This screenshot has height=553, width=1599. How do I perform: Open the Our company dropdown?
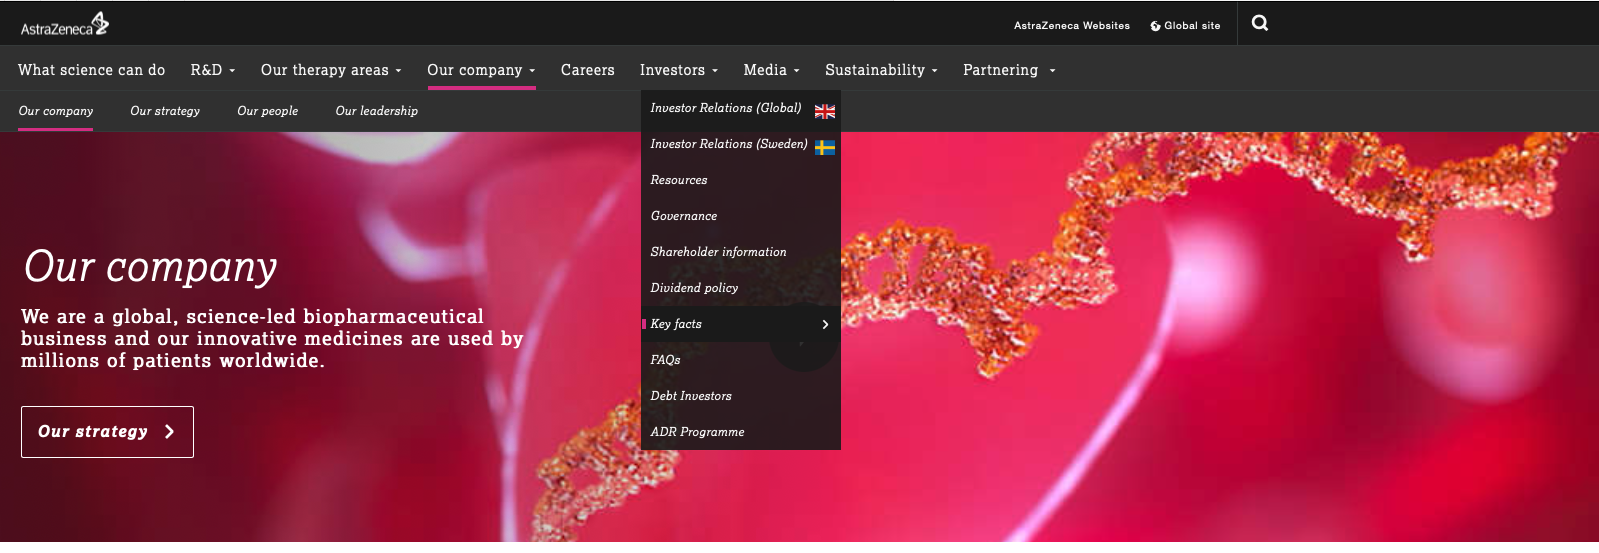coord(481,70)
